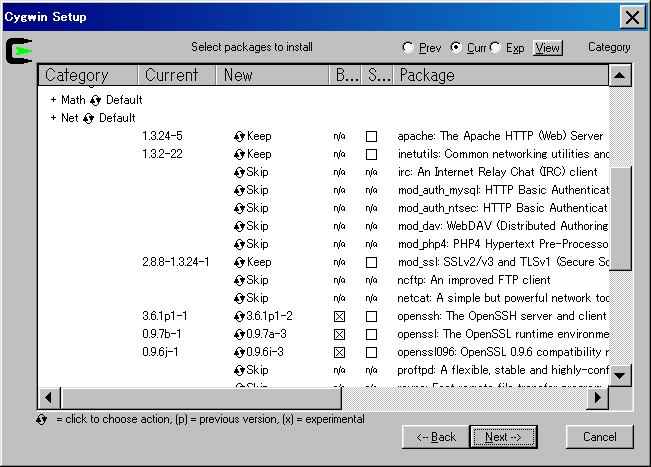Proceed with the Next --> button

[503, 437]
